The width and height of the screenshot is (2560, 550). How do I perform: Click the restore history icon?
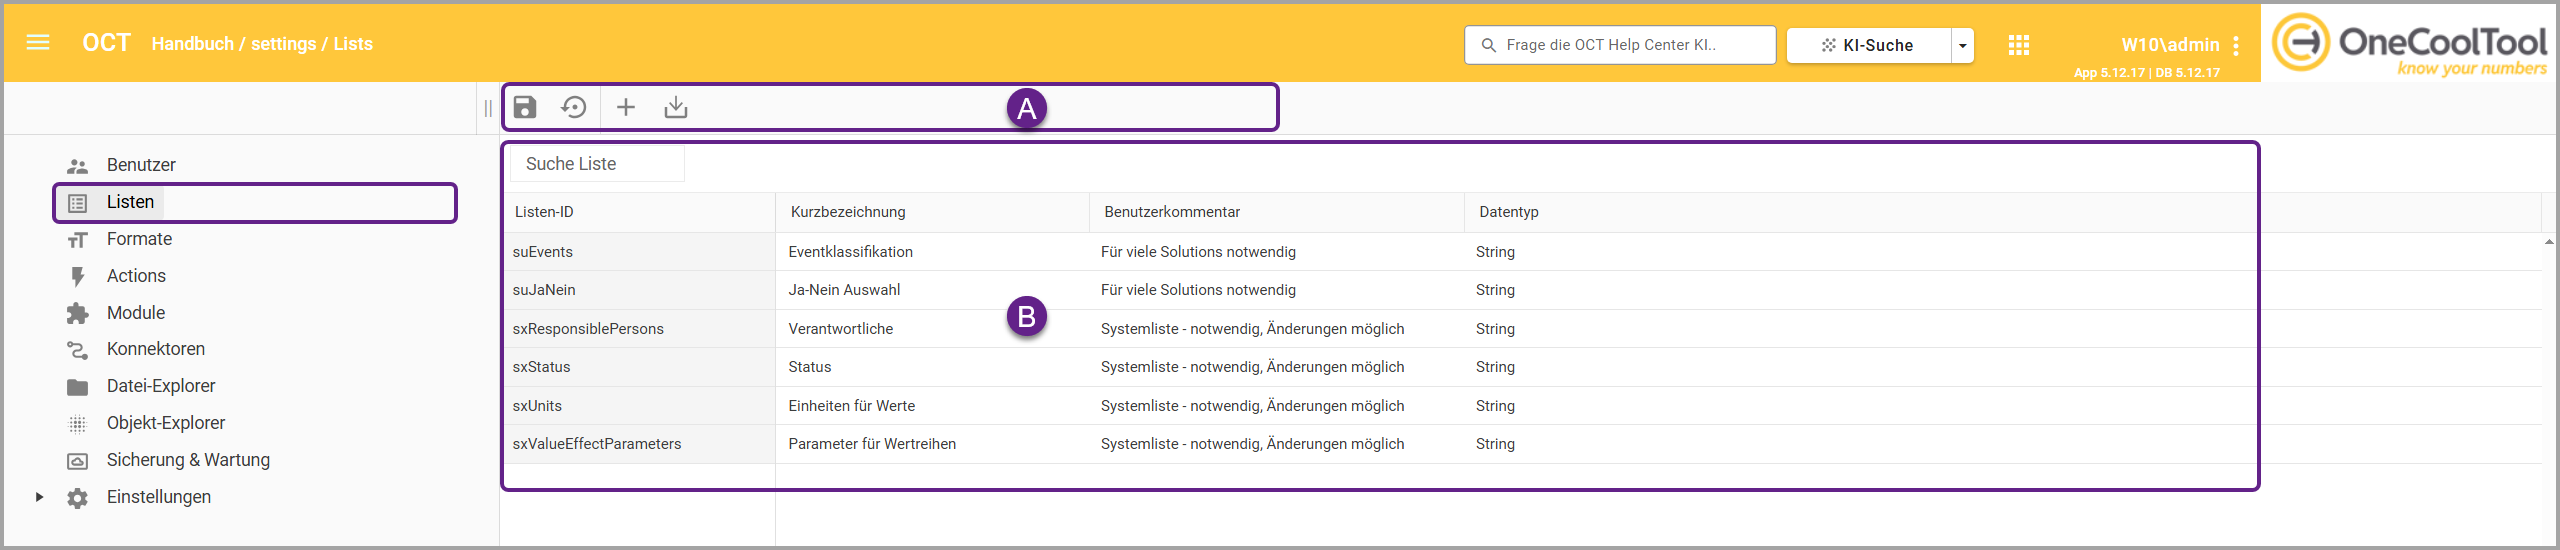(x=574, y=107)
